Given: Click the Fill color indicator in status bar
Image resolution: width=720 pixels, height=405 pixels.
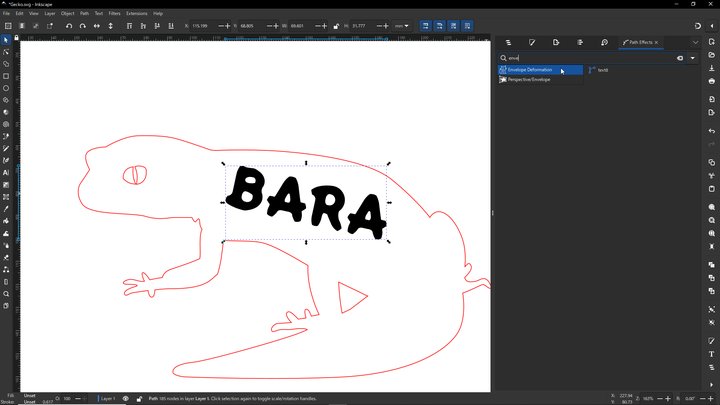Looking at the screenshot, I should tap(29, 395).
